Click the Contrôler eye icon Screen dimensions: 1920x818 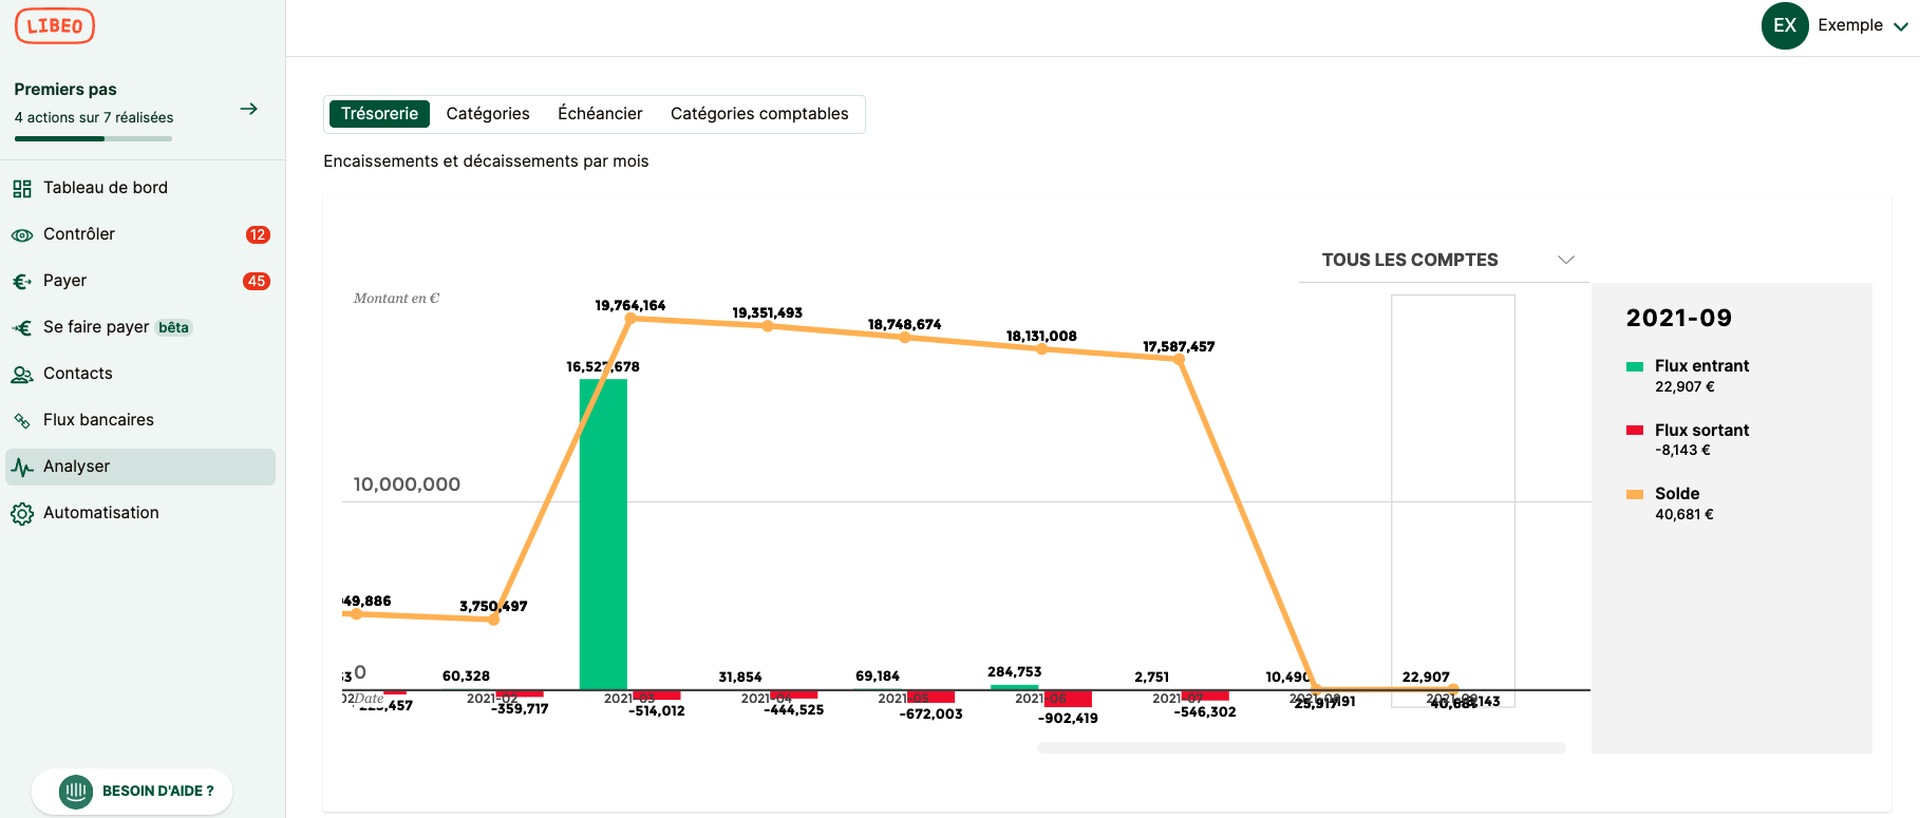(x=22, y=235)
